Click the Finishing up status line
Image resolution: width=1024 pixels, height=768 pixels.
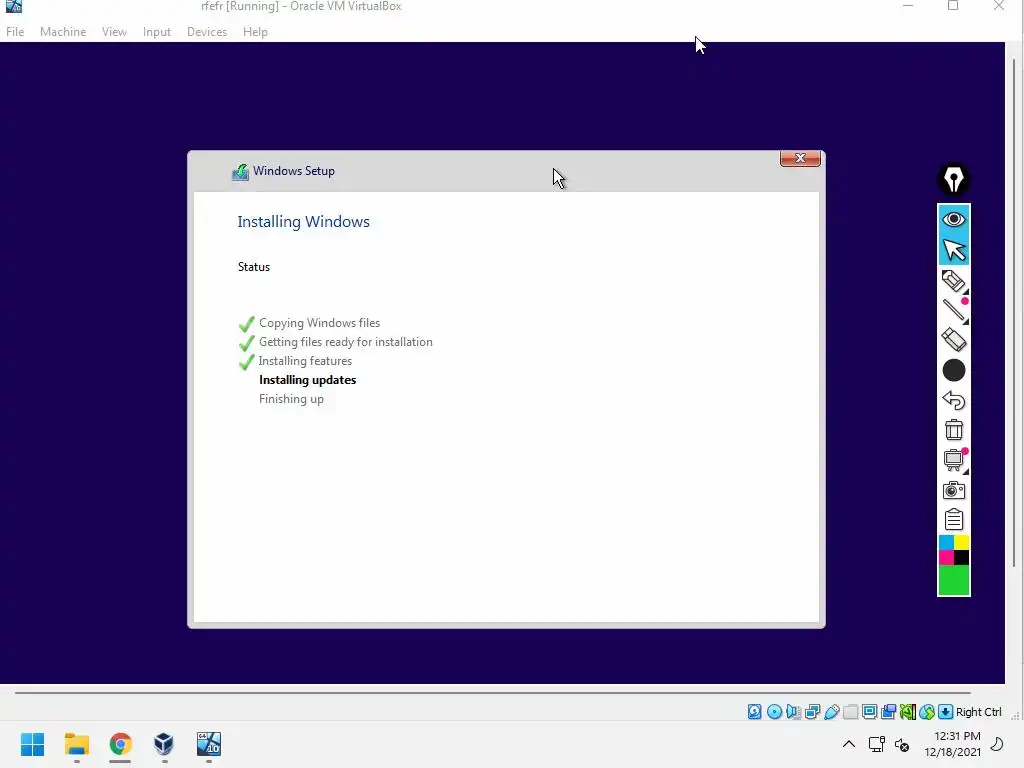coord(291,398)
